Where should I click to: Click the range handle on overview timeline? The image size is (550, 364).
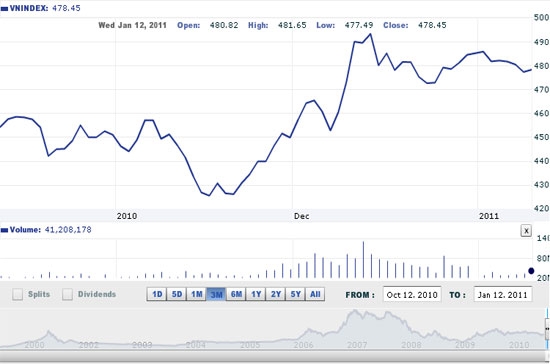click(547, 329)
